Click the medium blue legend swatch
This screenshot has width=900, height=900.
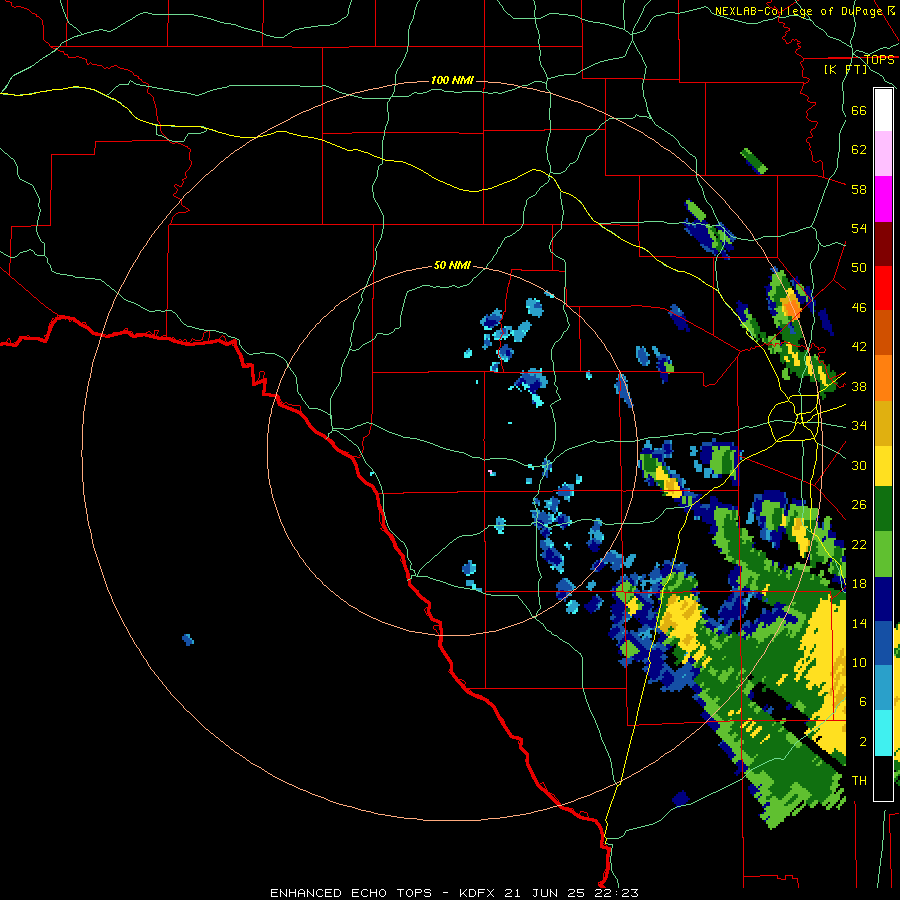pos(883,643)
